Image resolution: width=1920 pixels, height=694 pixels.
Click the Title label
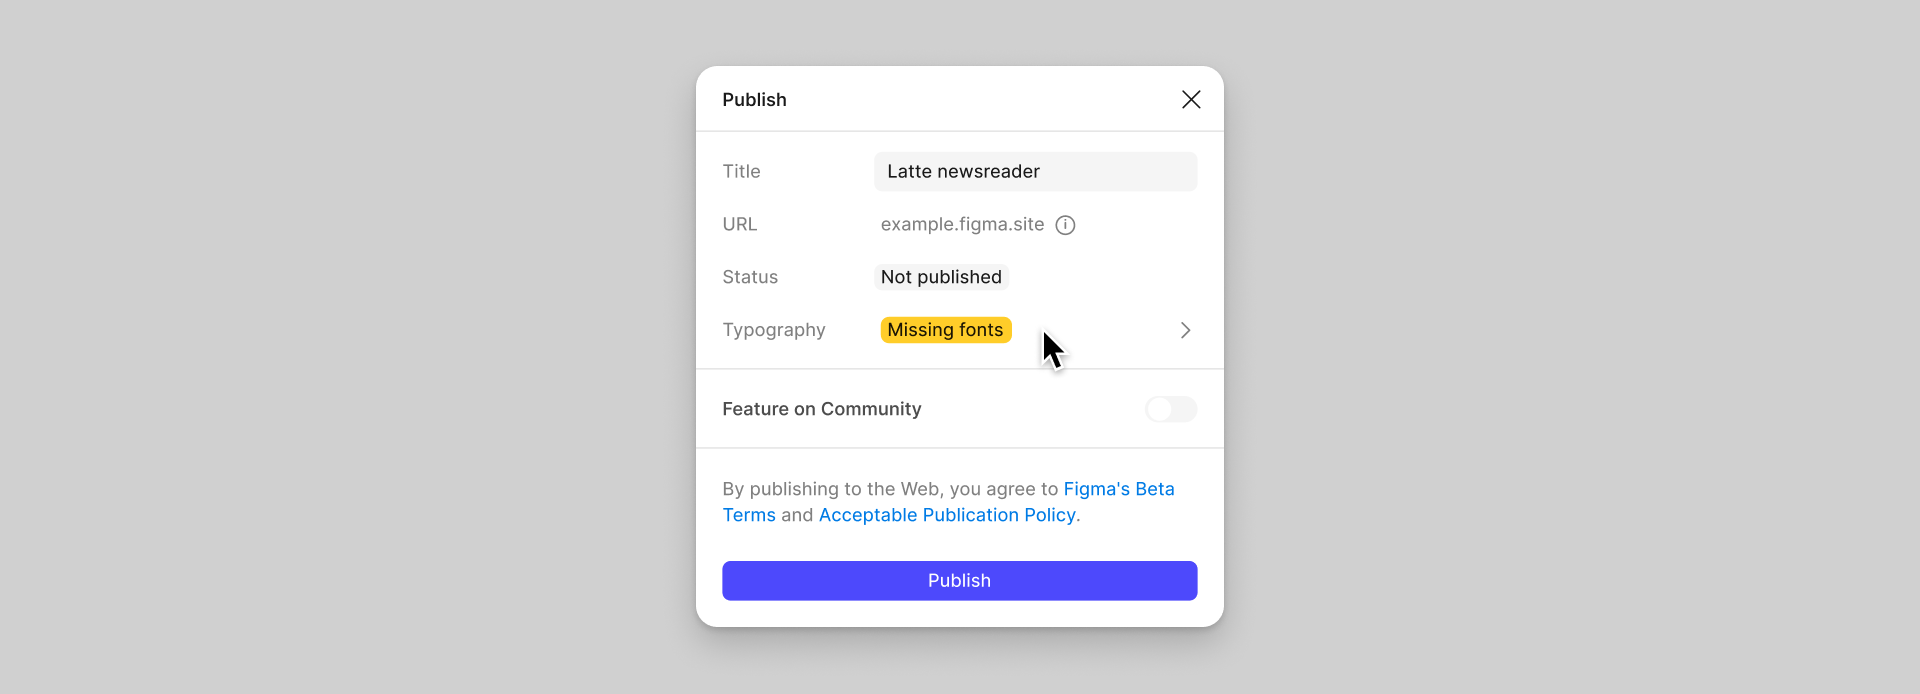click(741, 172)
